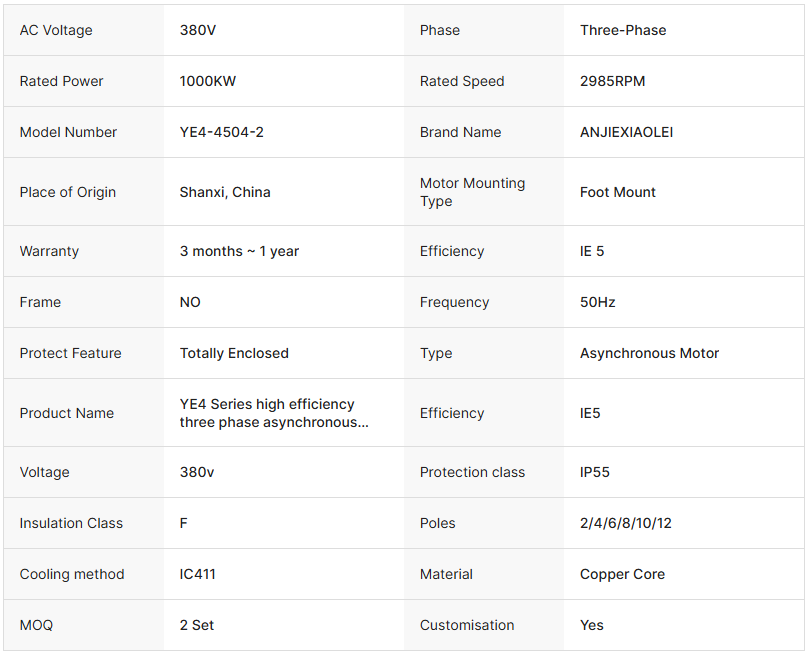Select the Asynchronous Motor type value
Image resolution: width=810 pixels, height=661 pixels.
[649, 353]
